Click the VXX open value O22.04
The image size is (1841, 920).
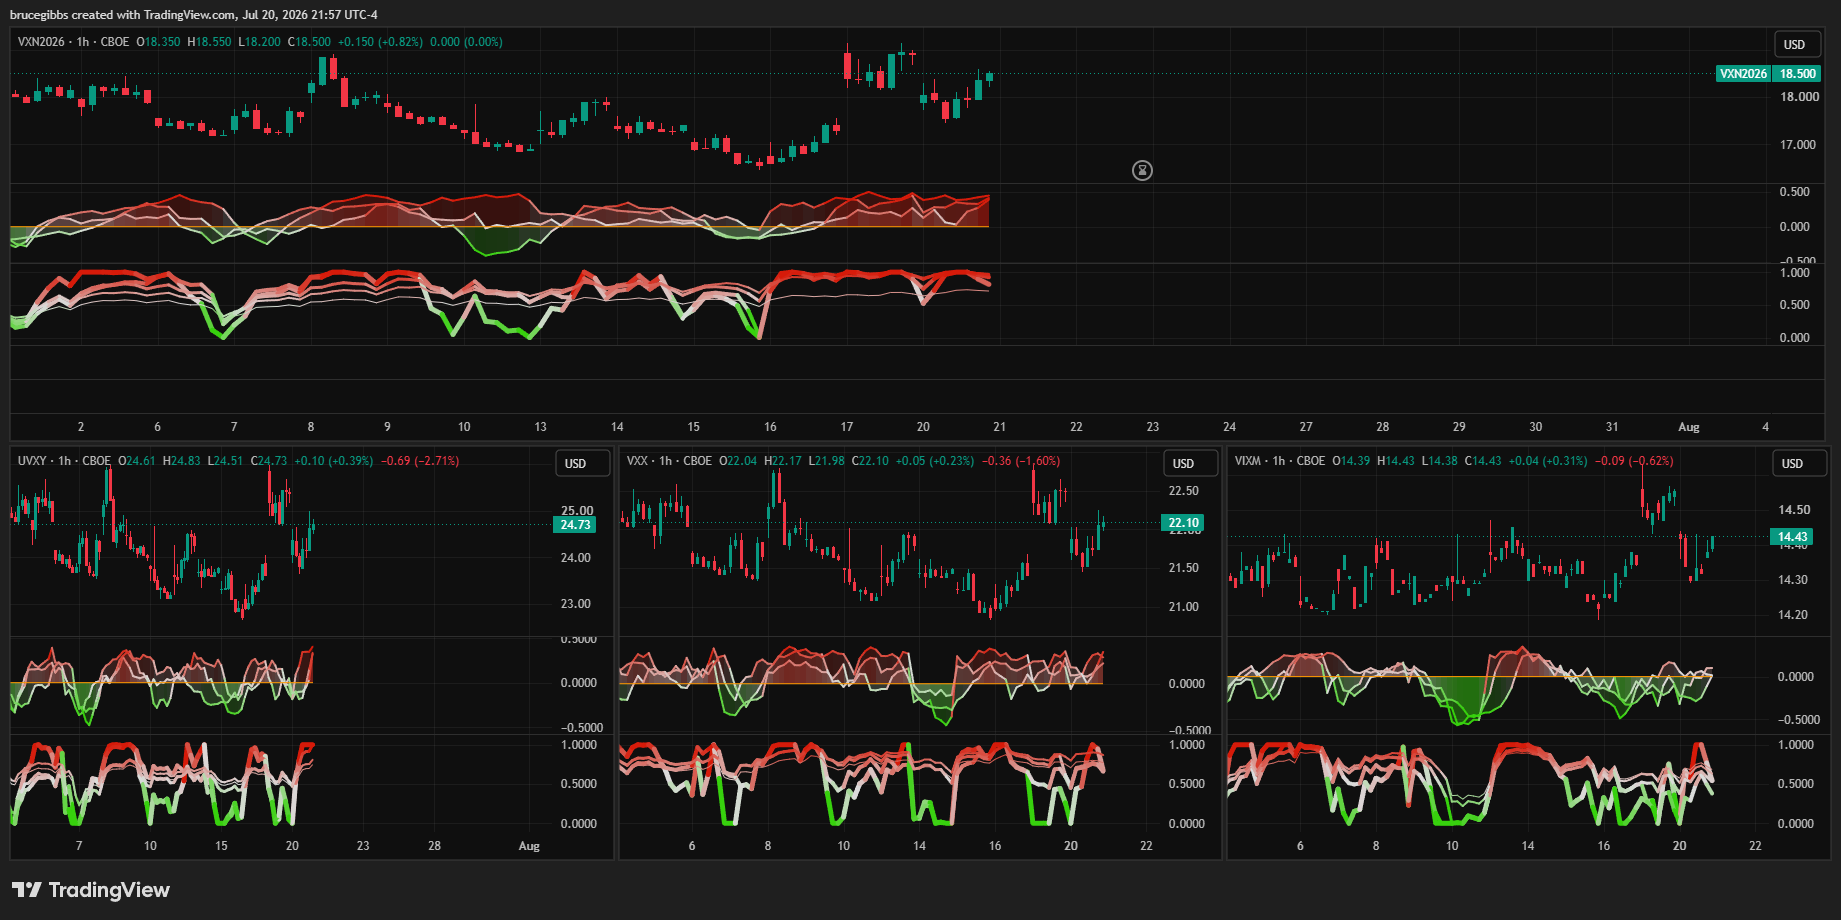point(738,461)
